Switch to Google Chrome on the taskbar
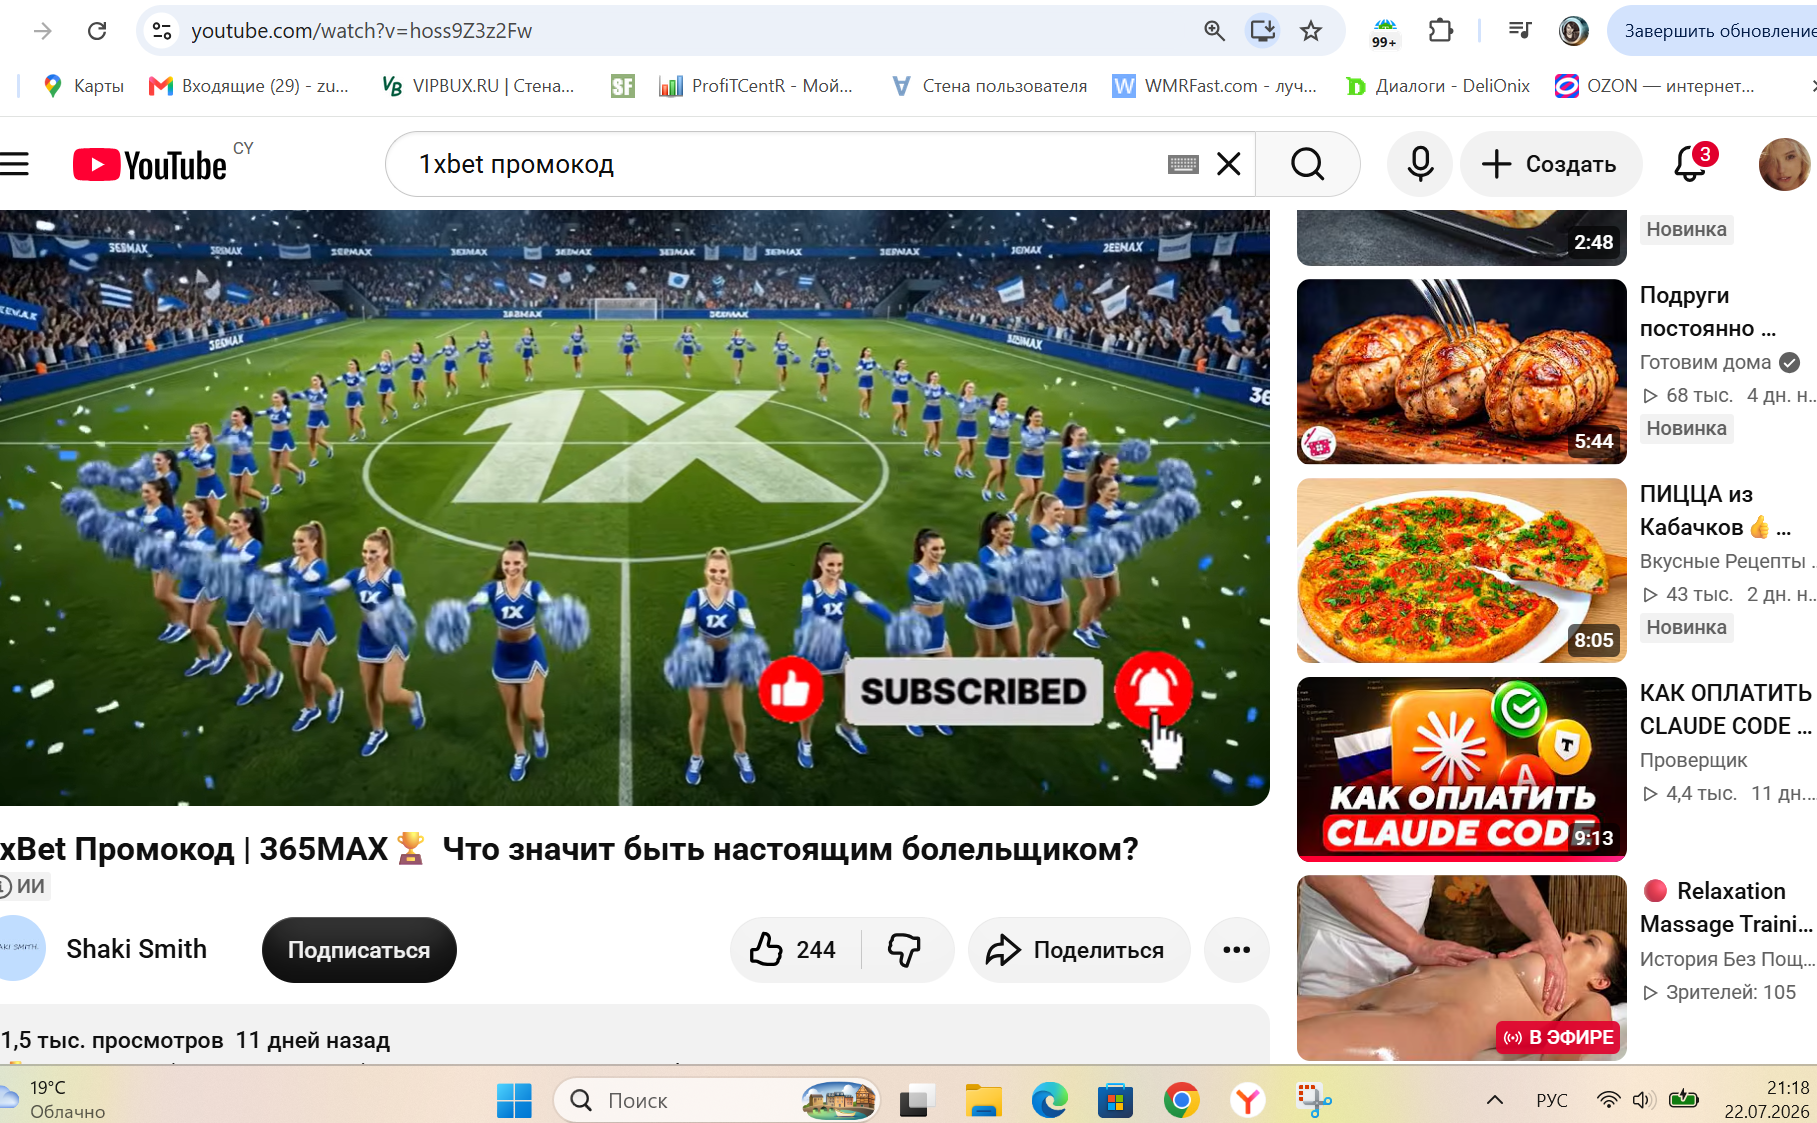 [x=1181, y=1101]
